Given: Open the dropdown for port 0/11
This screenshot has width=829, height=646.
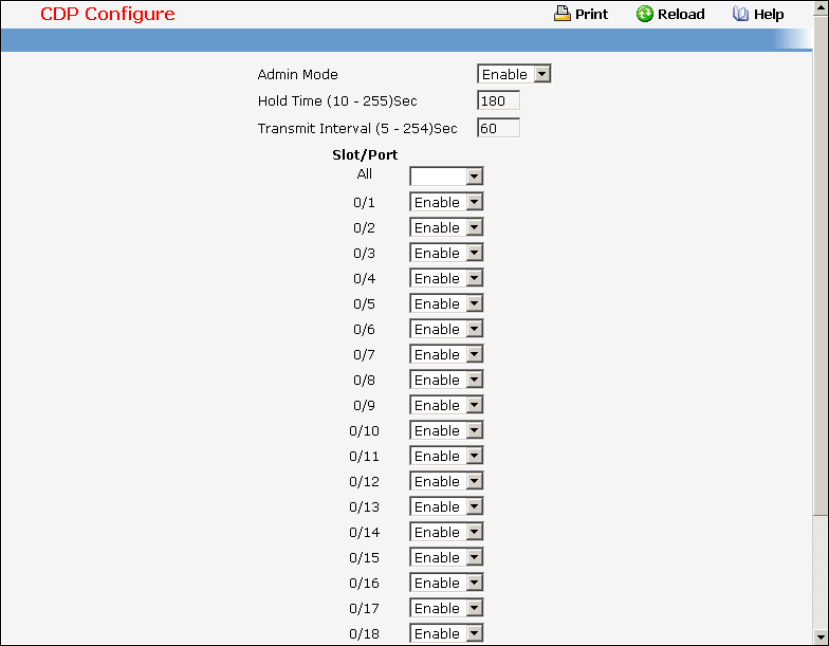Looking at the screenshot, I should tap(446, 456).
